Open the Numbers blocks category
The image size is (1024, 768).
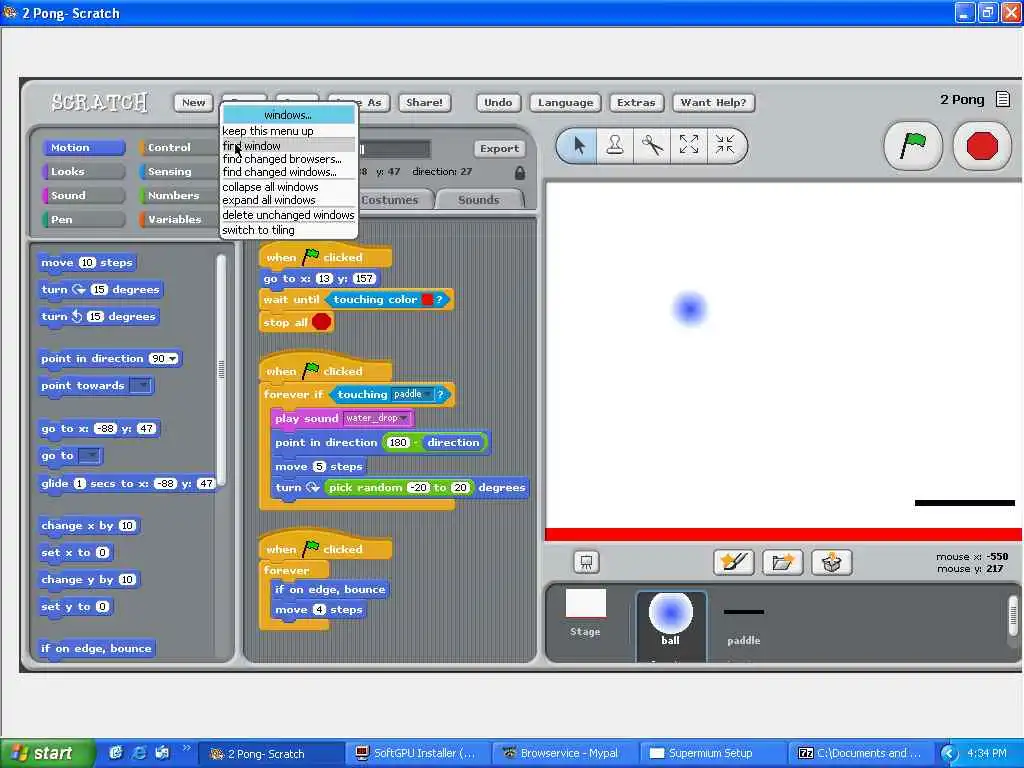pos(179,196)
